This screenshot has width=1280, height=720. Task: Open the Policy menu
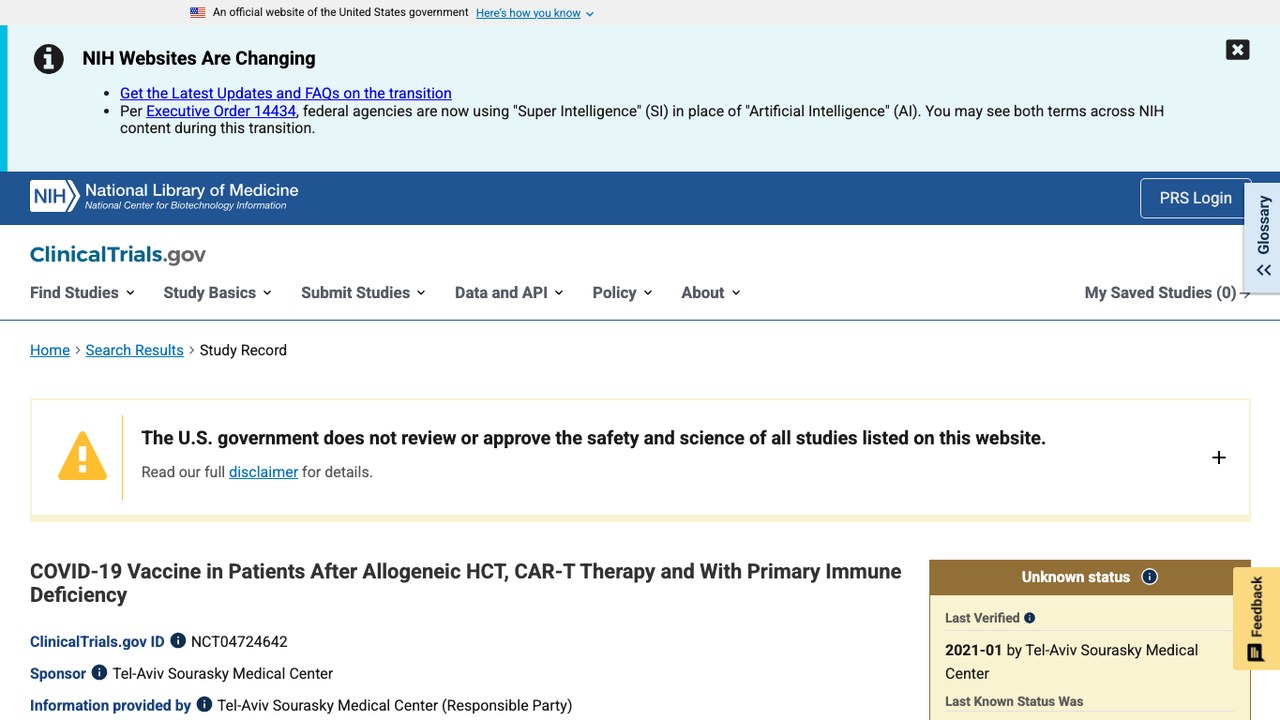[622, 293]
